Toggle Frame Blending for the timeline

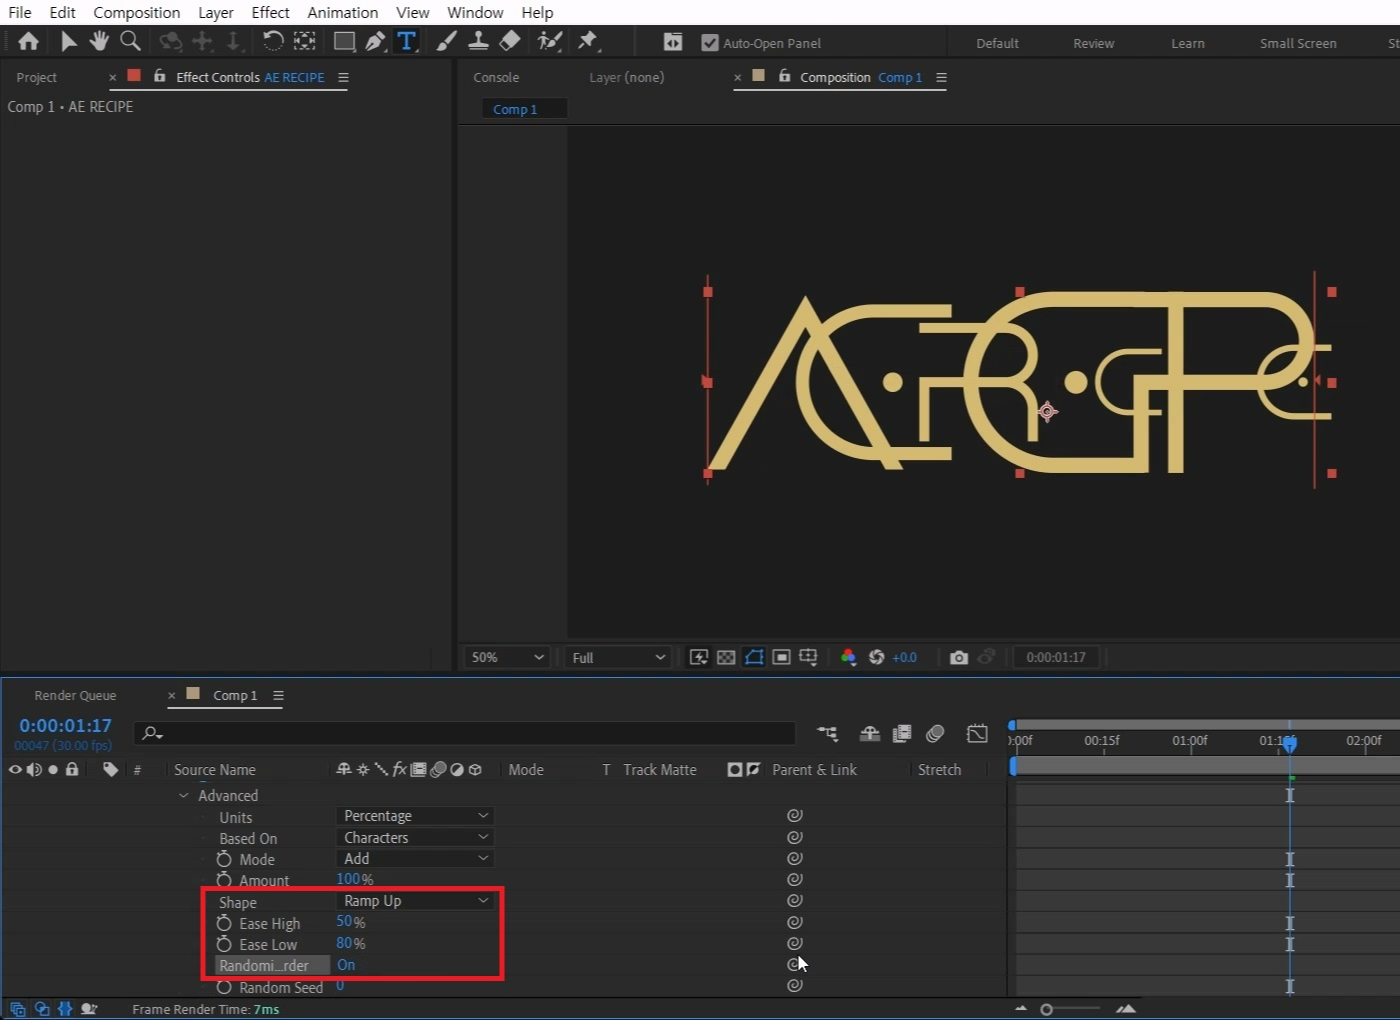tap(902, 733)
